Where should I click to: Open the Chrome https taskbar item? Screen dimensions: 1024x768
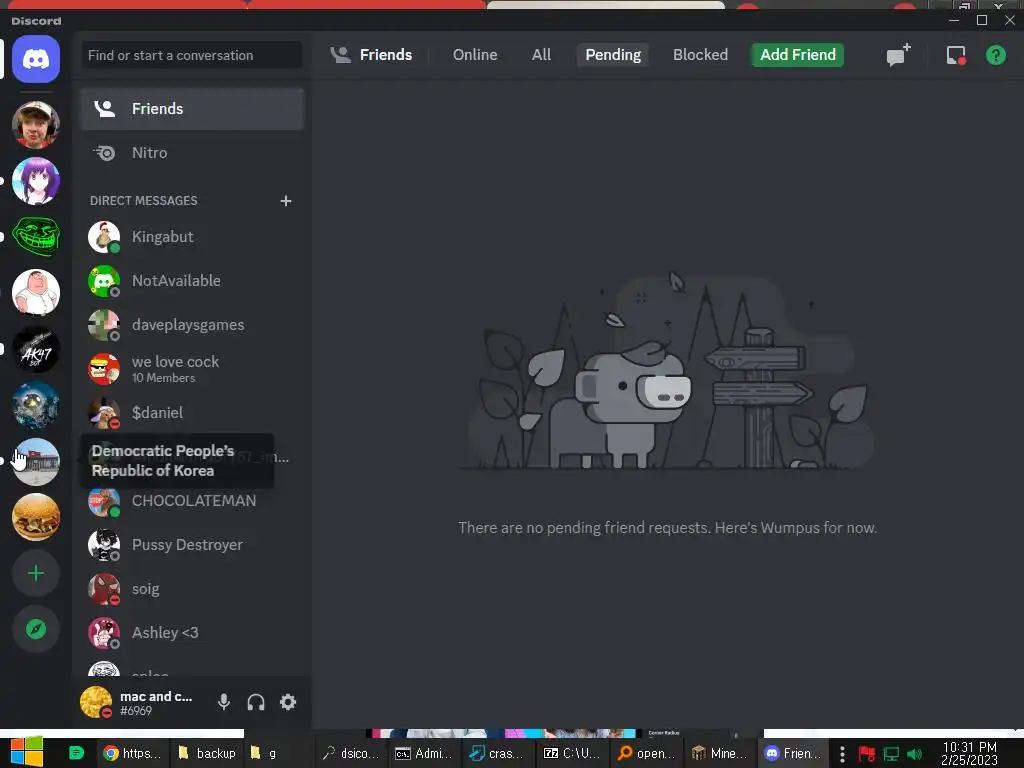[x=133, y=753]
